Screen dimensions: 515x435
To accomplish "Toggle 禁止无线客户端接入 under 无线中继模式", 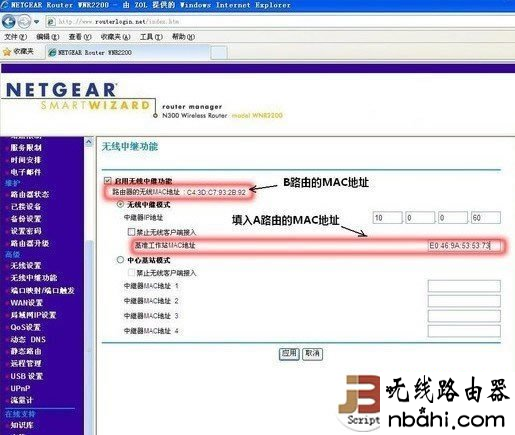I will [131, 232].
